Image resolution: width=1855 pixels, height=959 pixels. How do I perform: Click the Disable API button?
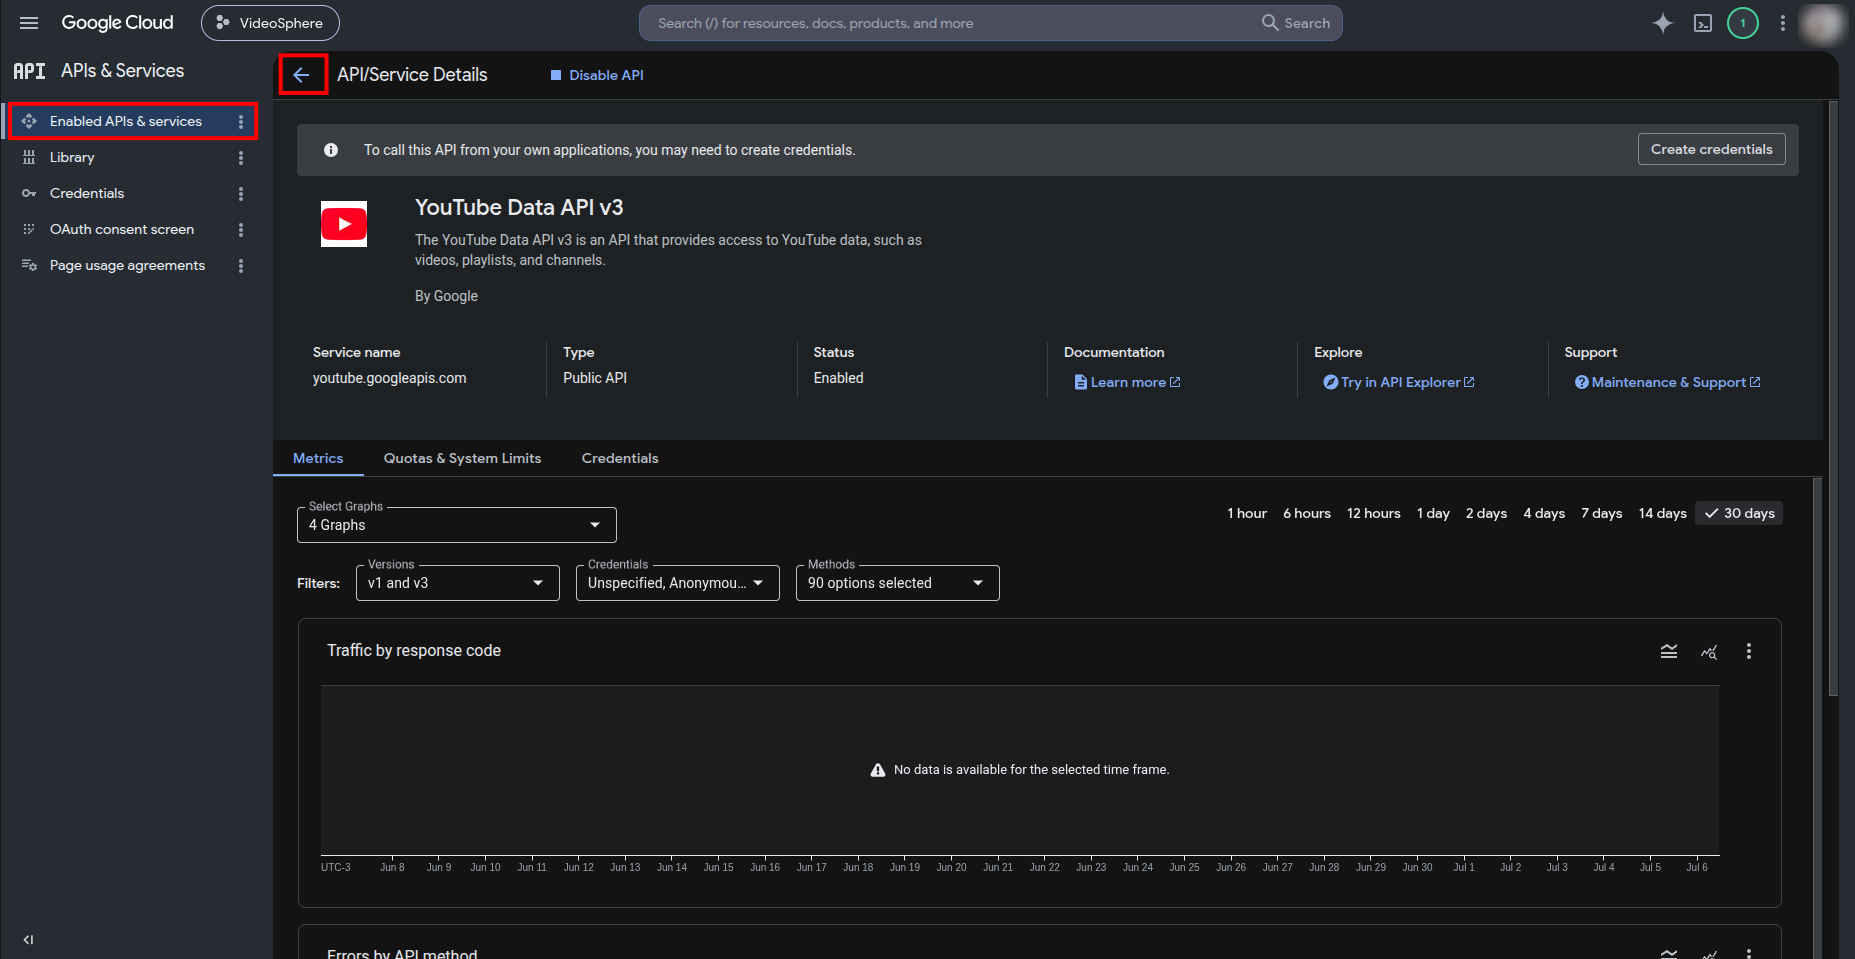[597, 75]
